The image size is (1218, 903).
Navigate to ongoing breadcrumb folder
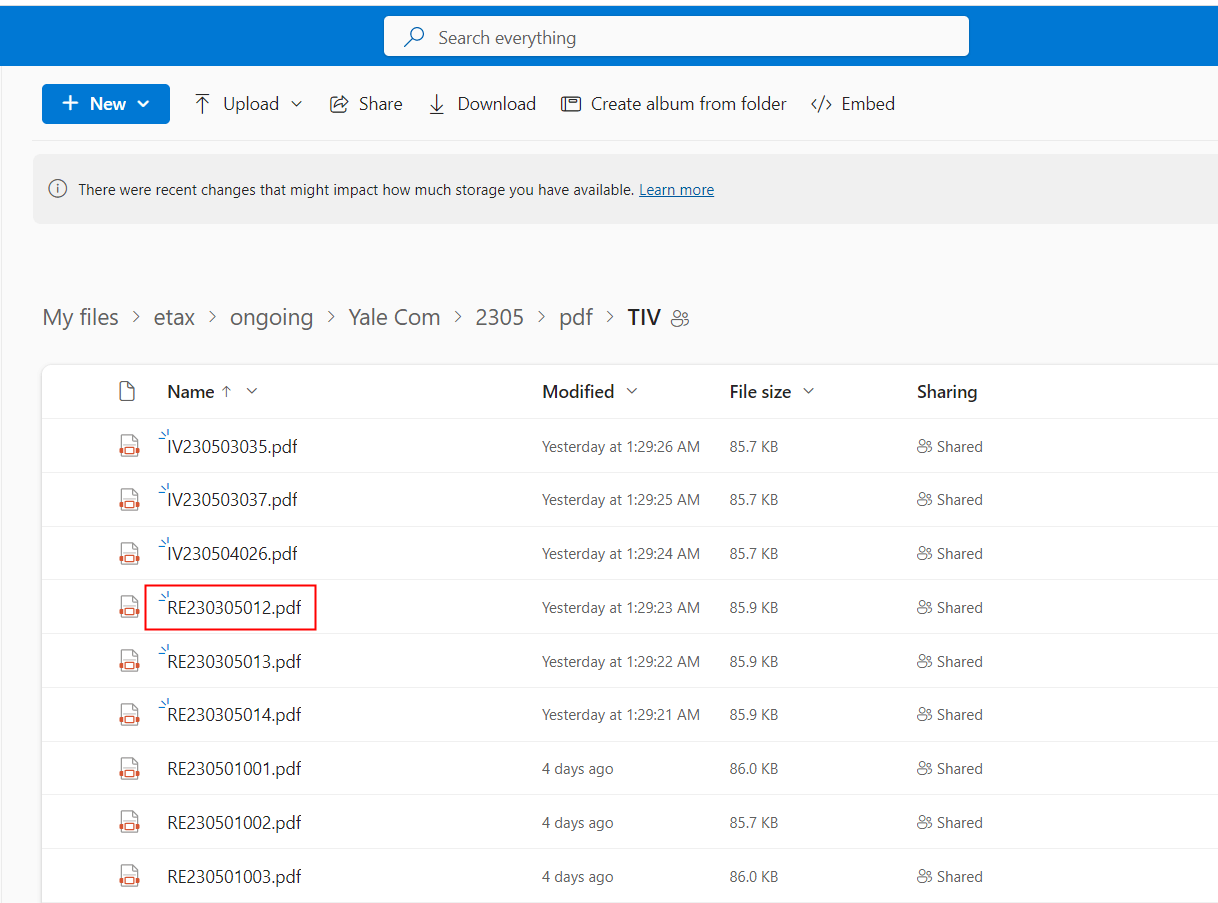tap(271, 317)
